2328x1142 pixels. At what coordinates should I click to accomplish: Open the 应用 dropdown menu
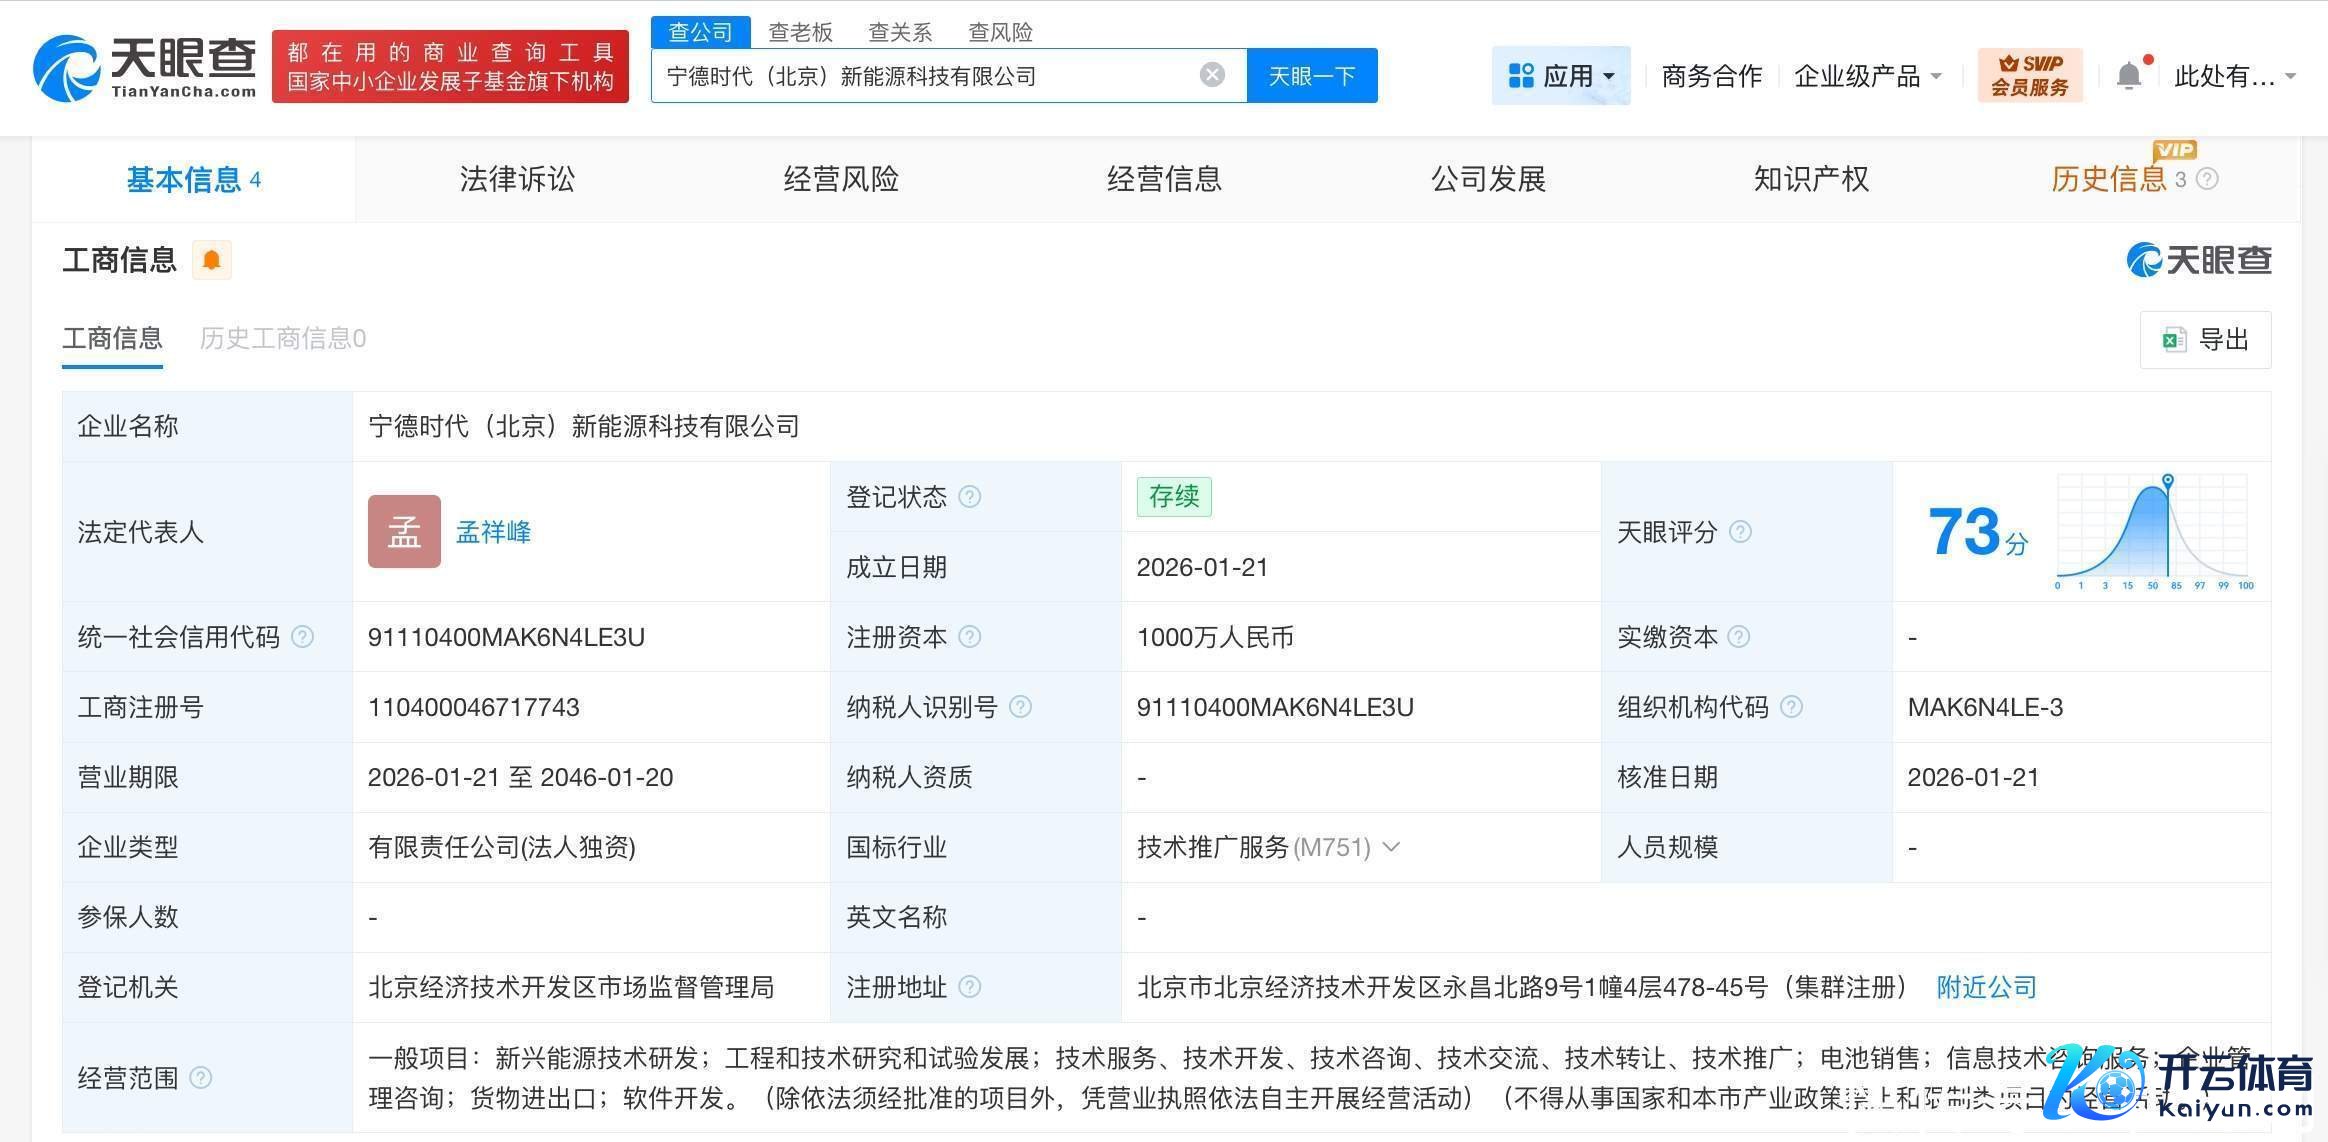[1560, 76]
